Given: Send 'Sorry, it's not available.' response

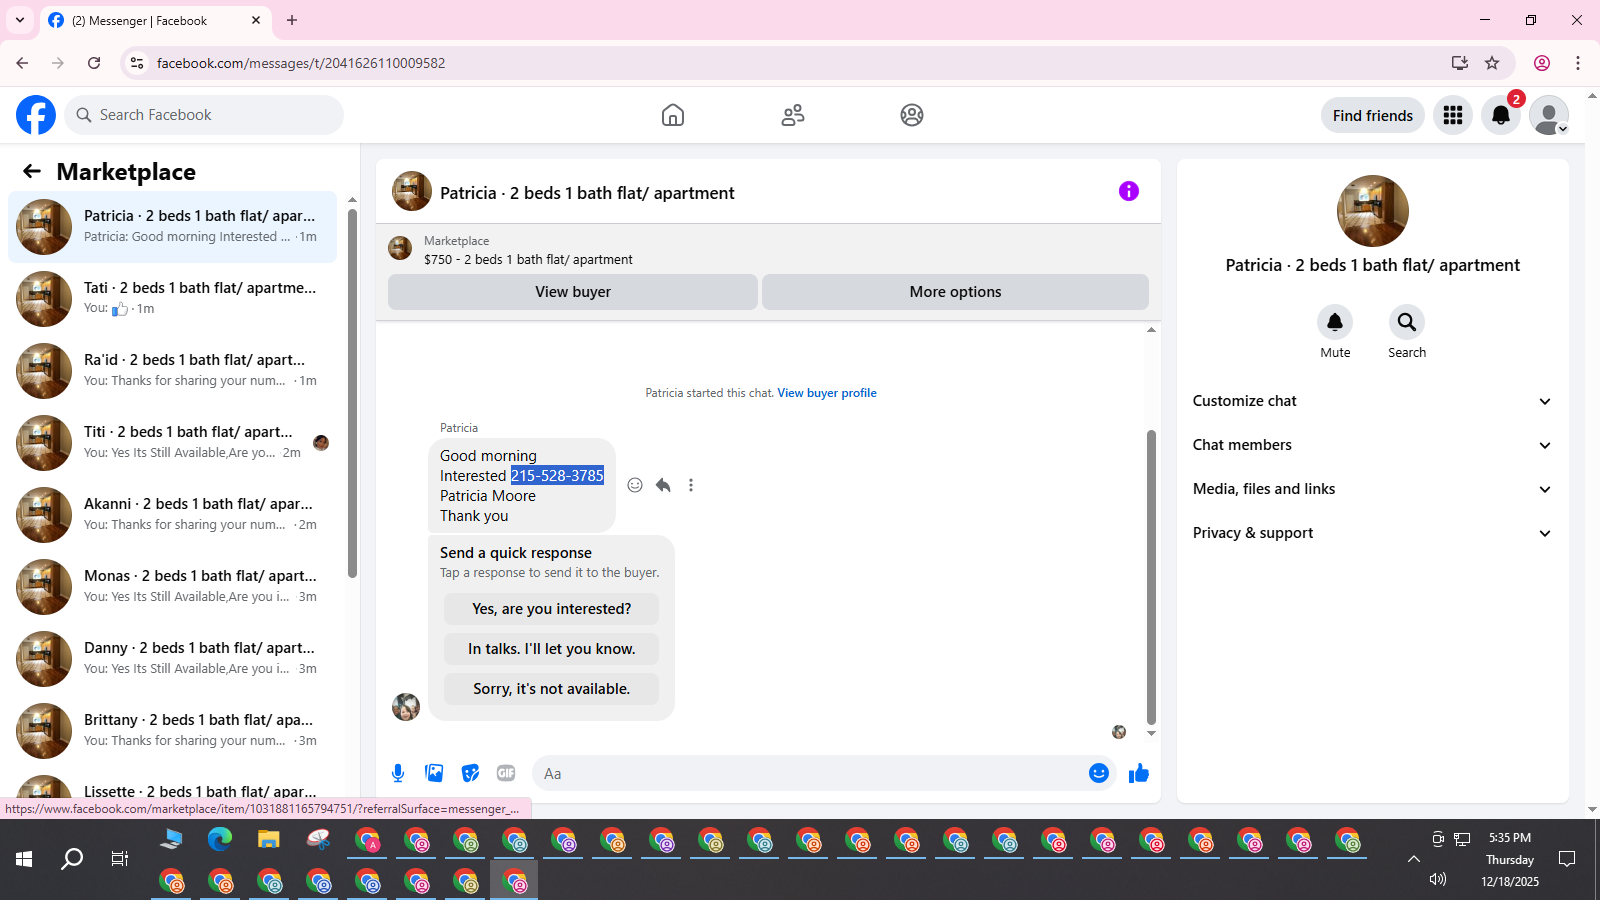Looking at the screenshot, I should [551, 689].
